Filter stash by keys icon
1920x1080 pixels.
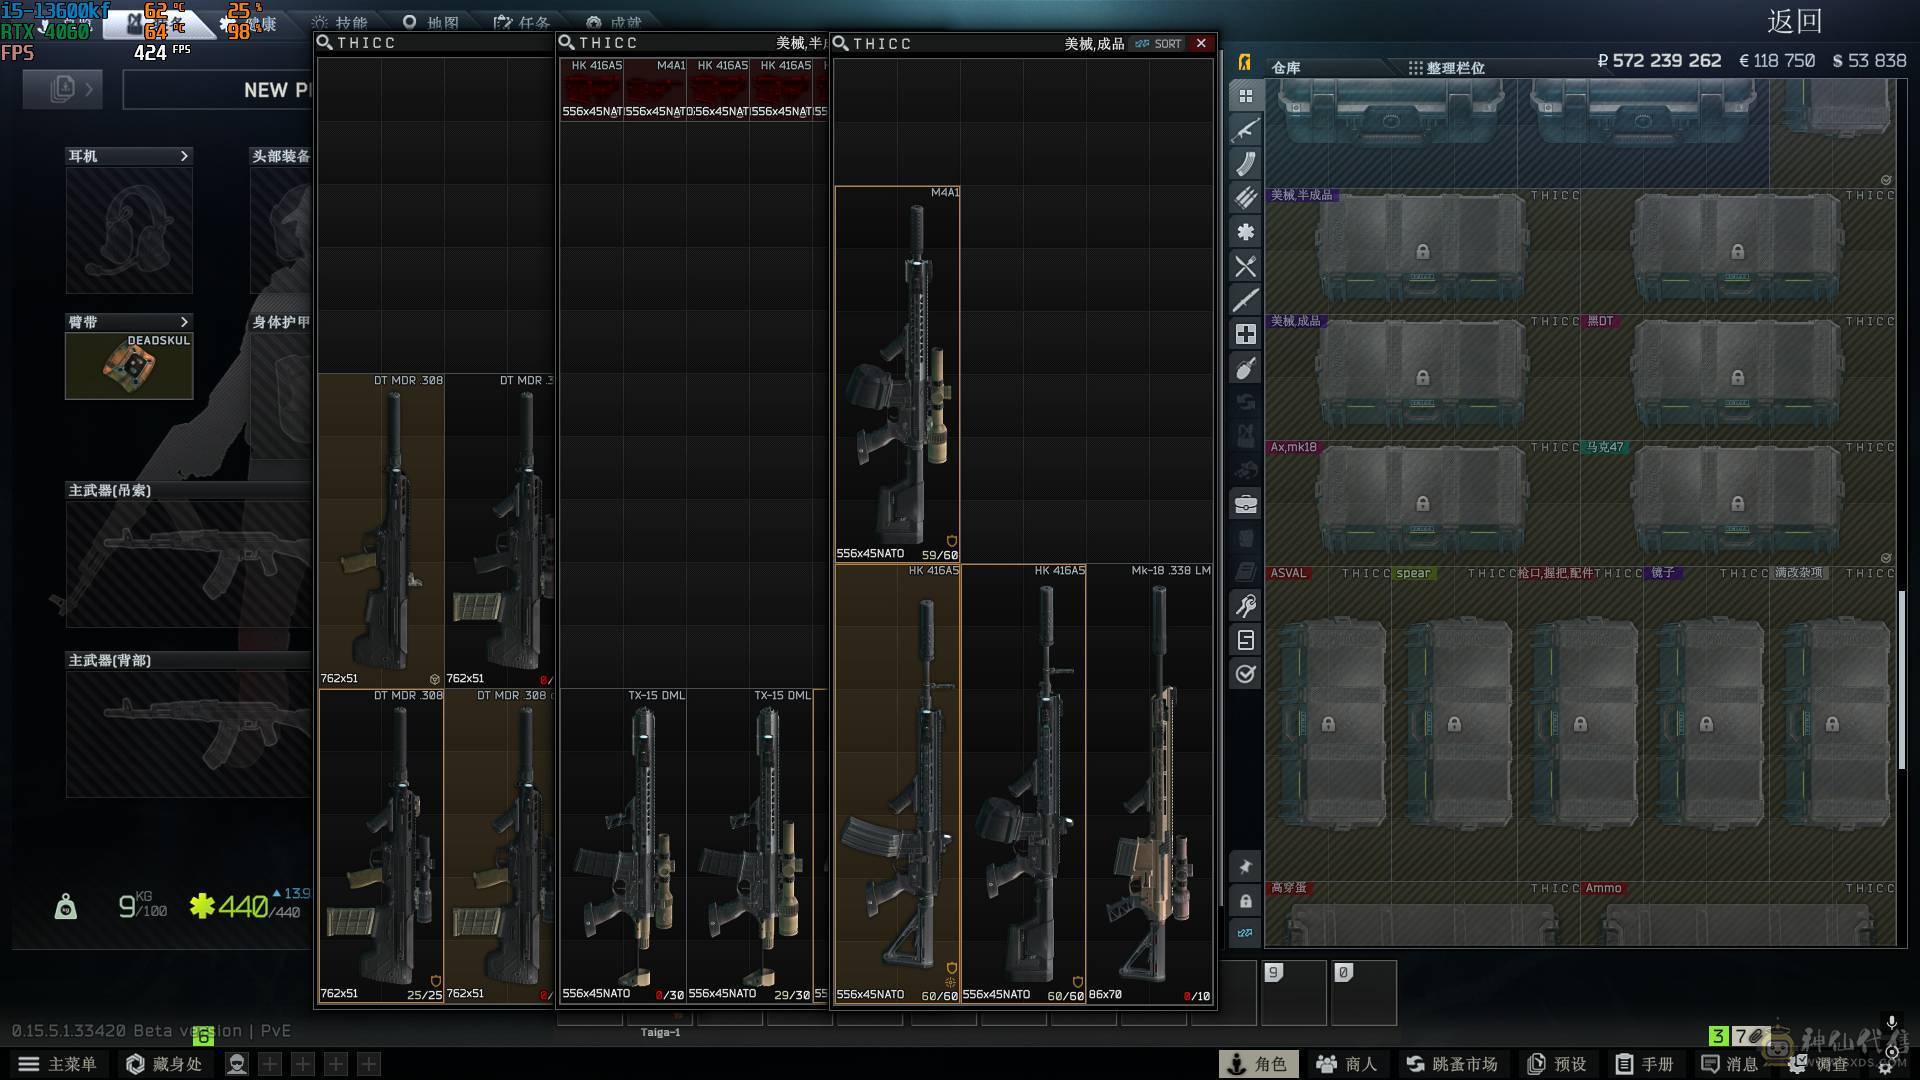click(1245, 606)
